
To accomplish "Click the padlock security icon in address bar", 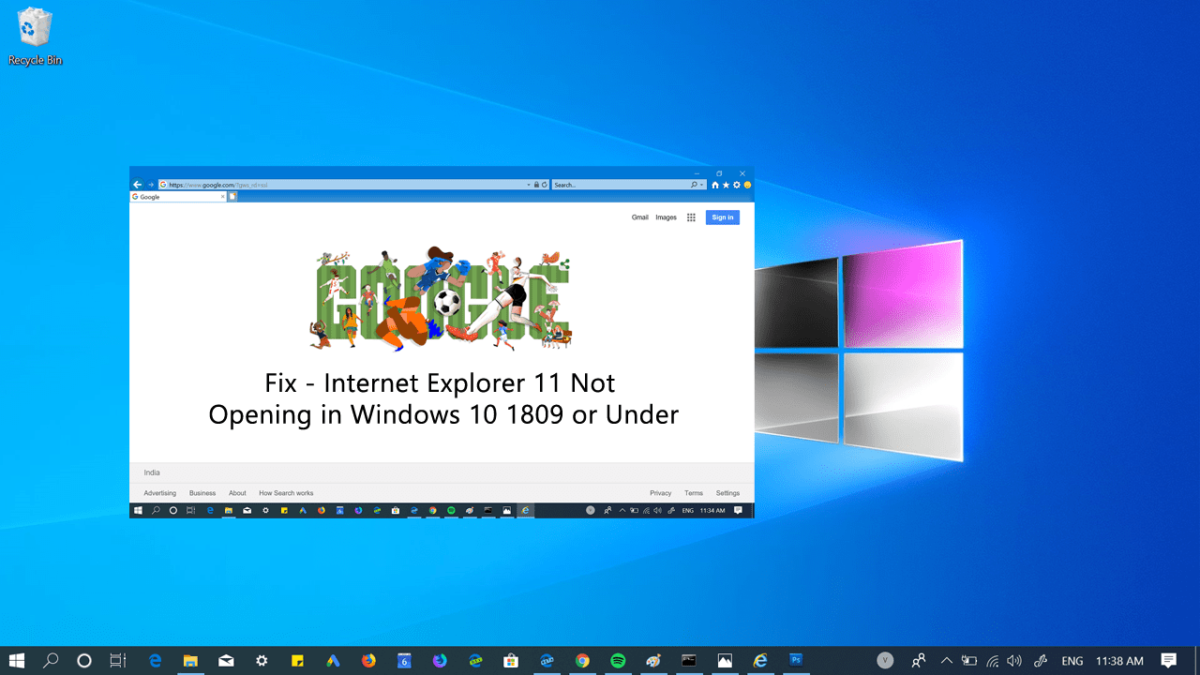I will (x=538, y=184).
